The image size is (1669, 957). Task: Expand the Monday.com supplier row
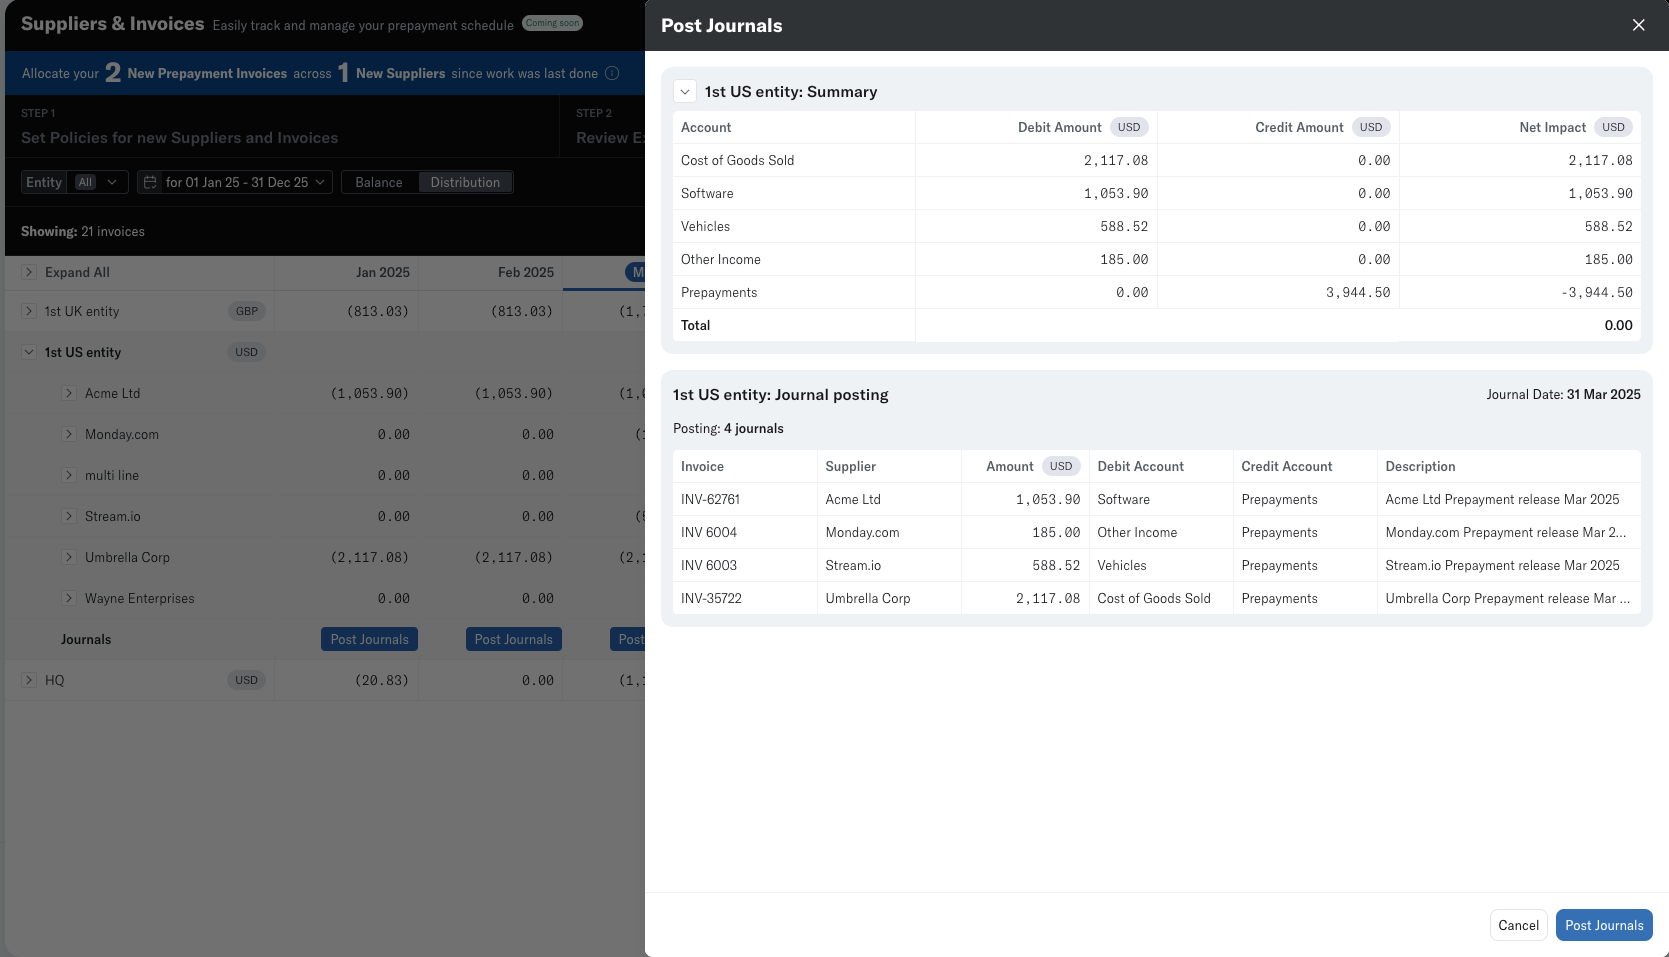[69, 434]
